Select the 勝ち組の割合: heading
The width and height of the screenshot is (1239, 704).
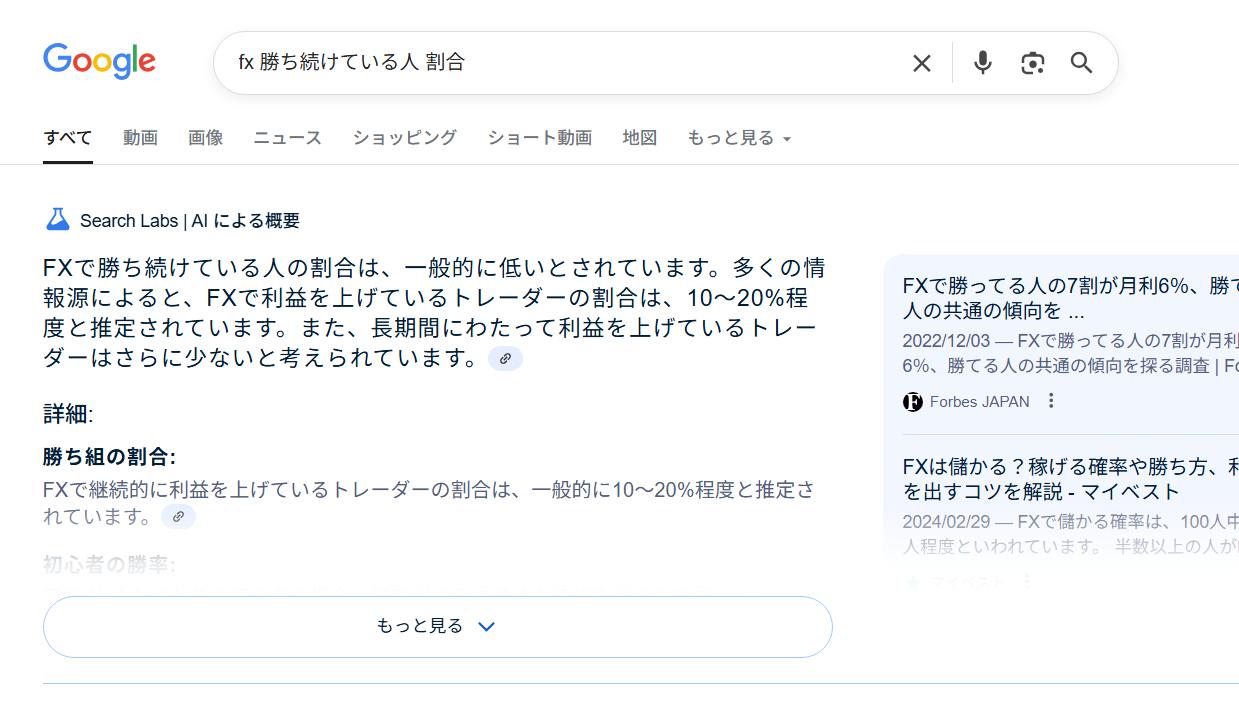click(109, 457)
